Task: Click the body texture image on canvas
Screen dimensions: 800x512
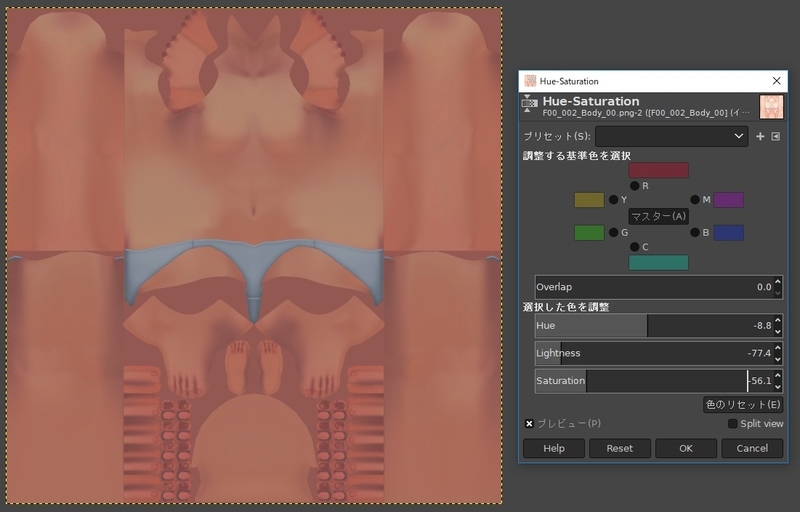Action: [x=254, y=255]
